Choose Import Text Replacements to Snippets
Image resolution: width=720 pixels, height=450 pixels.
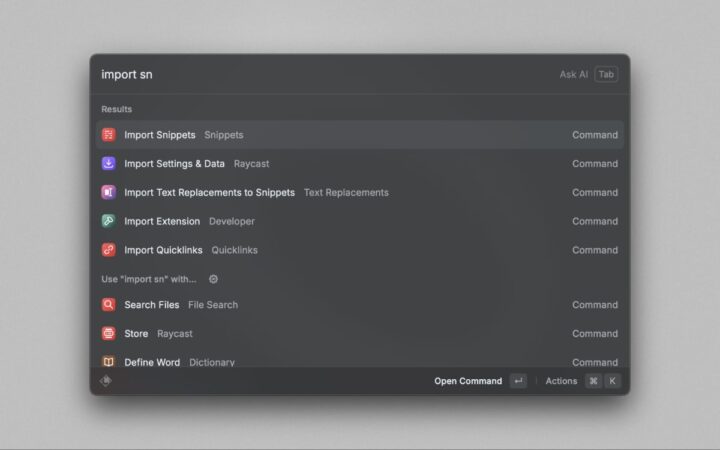pos(360,193)
